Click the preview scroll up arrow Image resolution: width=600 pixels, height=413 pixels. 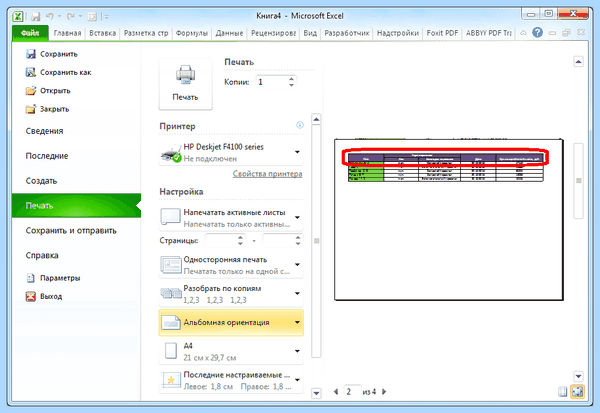pos(578,62)
